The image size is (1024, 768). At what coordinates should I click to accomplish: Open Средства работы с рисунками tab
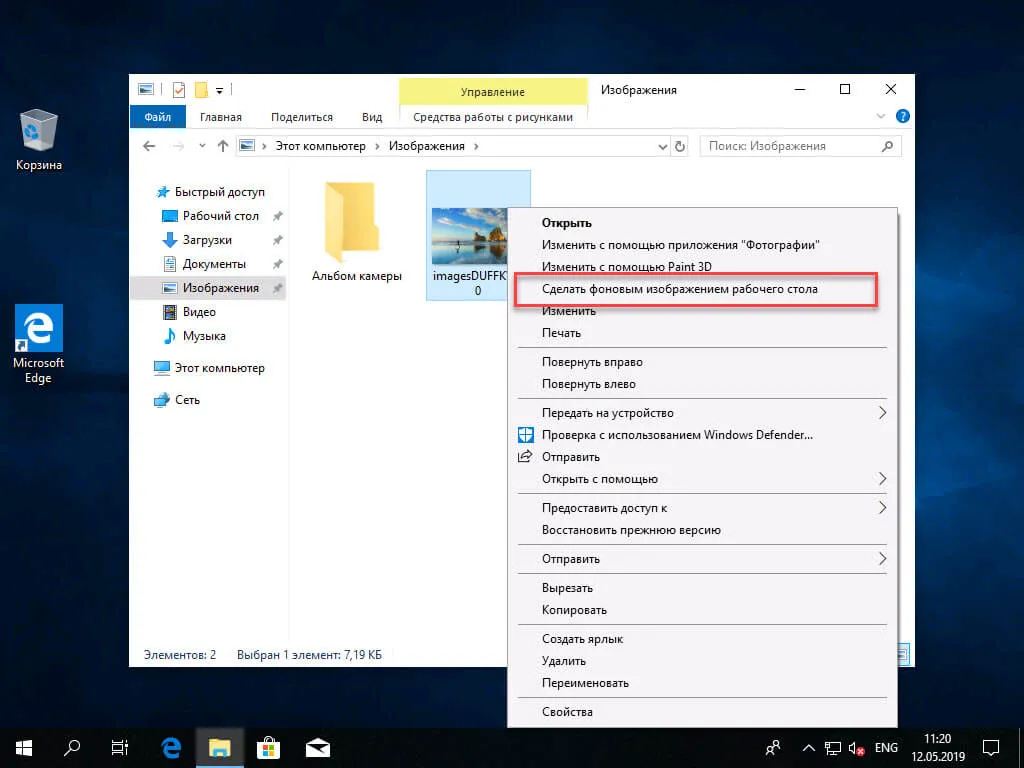(493, 117)
